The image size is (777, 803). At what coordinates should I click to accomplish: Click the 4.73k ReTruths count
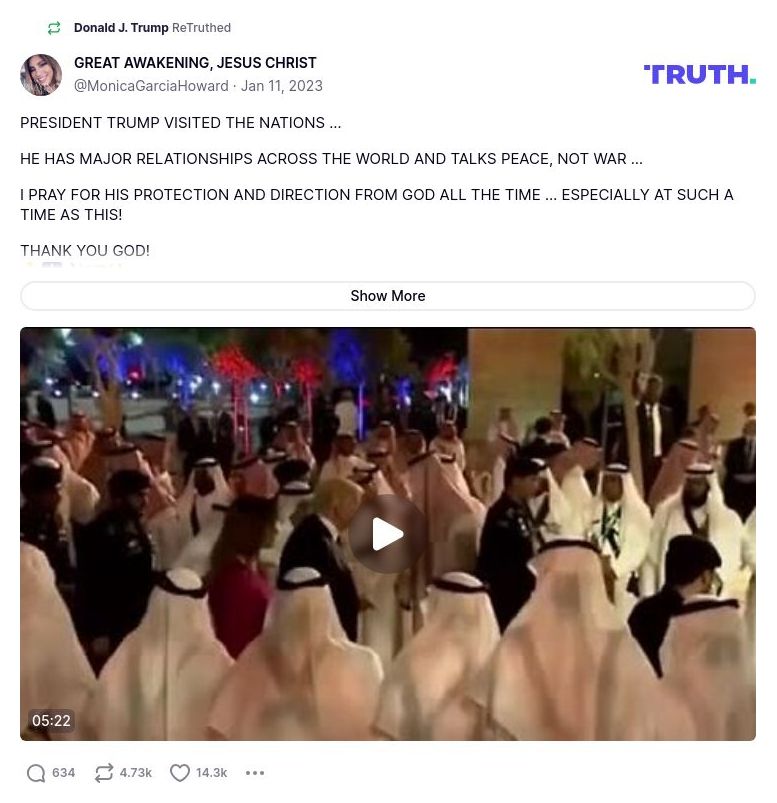[x=136, y=773]
